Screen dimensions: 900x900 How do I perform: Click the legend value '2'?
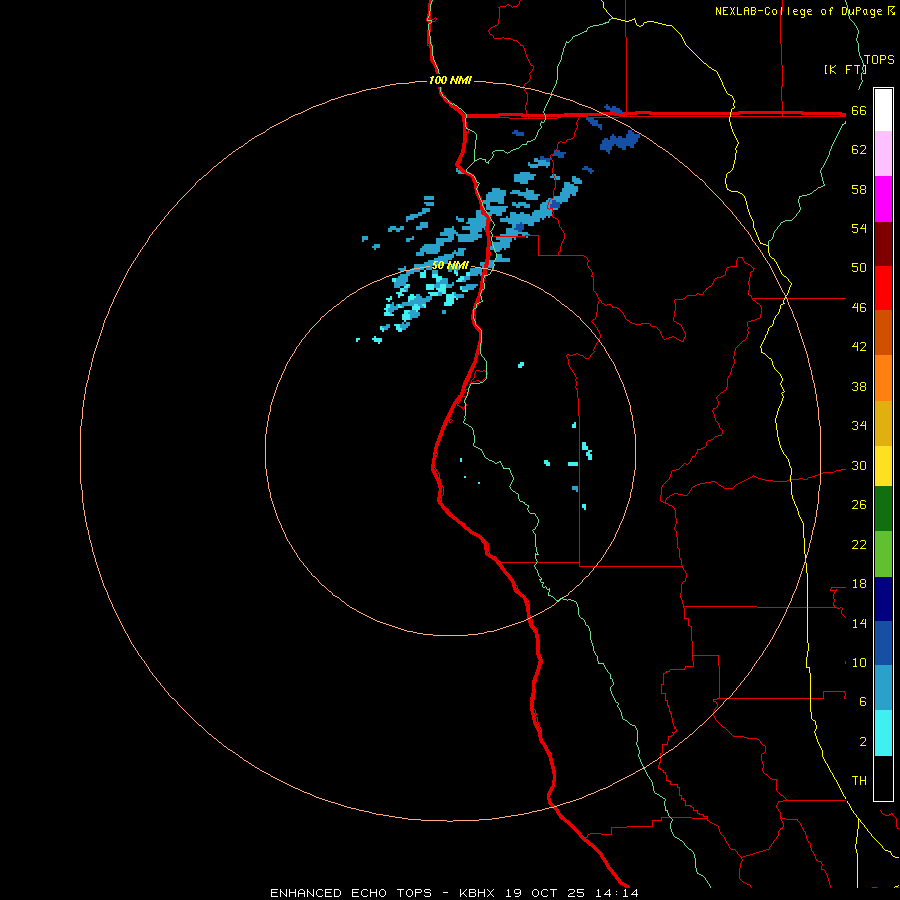(863, 742)
